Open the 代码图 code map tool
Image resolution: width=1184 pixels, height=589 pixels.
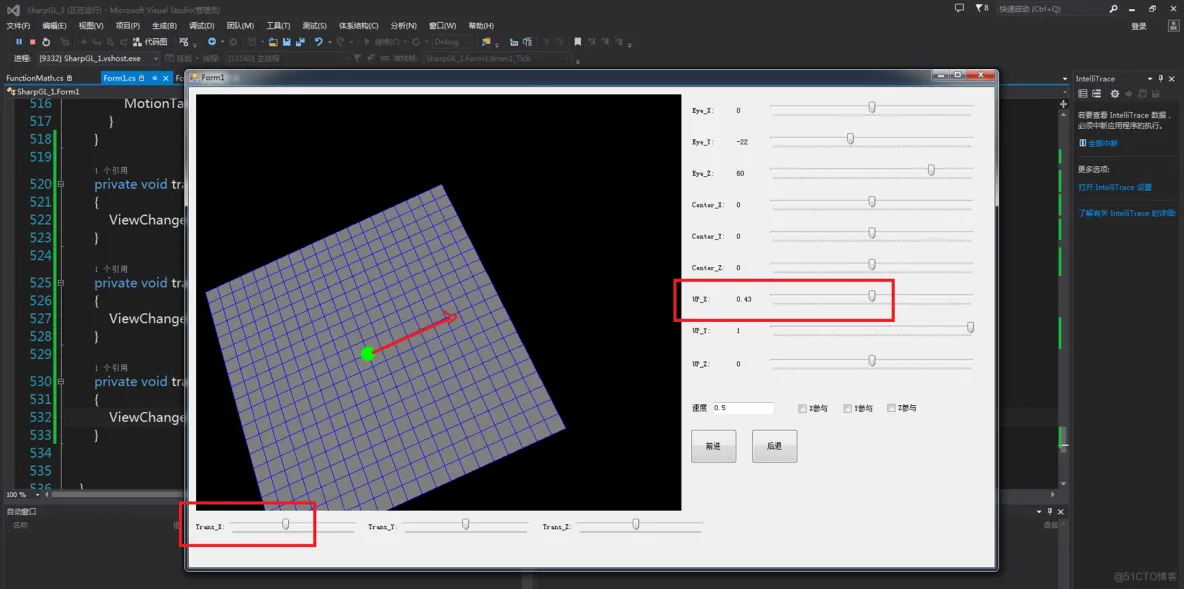click(x=150, y=42)
